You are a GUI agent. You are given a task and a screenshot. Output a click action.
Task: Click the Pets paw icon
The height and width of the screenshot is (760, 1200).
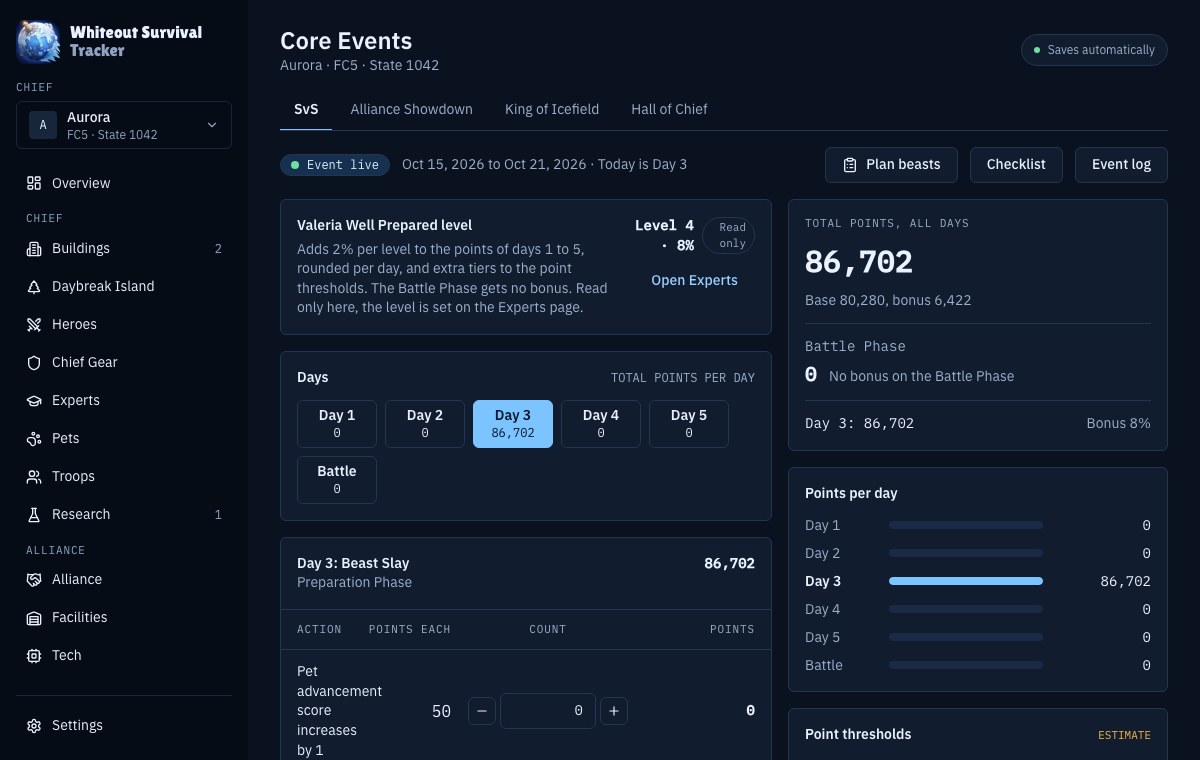coord(34,438)
